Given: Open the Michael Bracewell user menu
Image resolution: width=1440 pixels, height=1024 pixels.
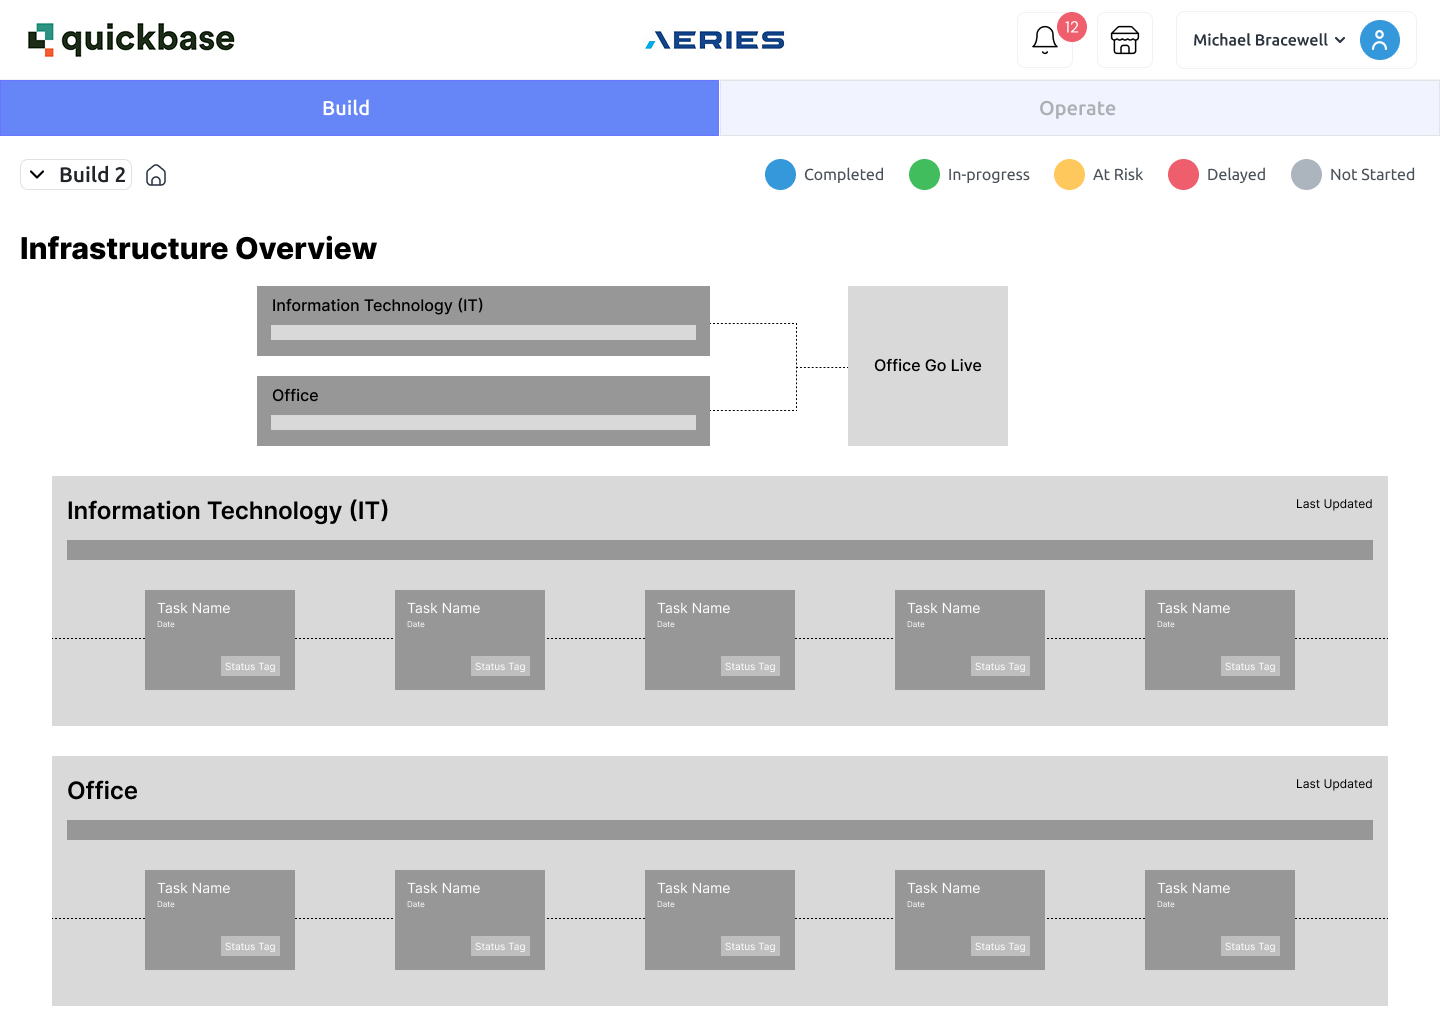Looking at the screenshot, I should point(1296,40).
